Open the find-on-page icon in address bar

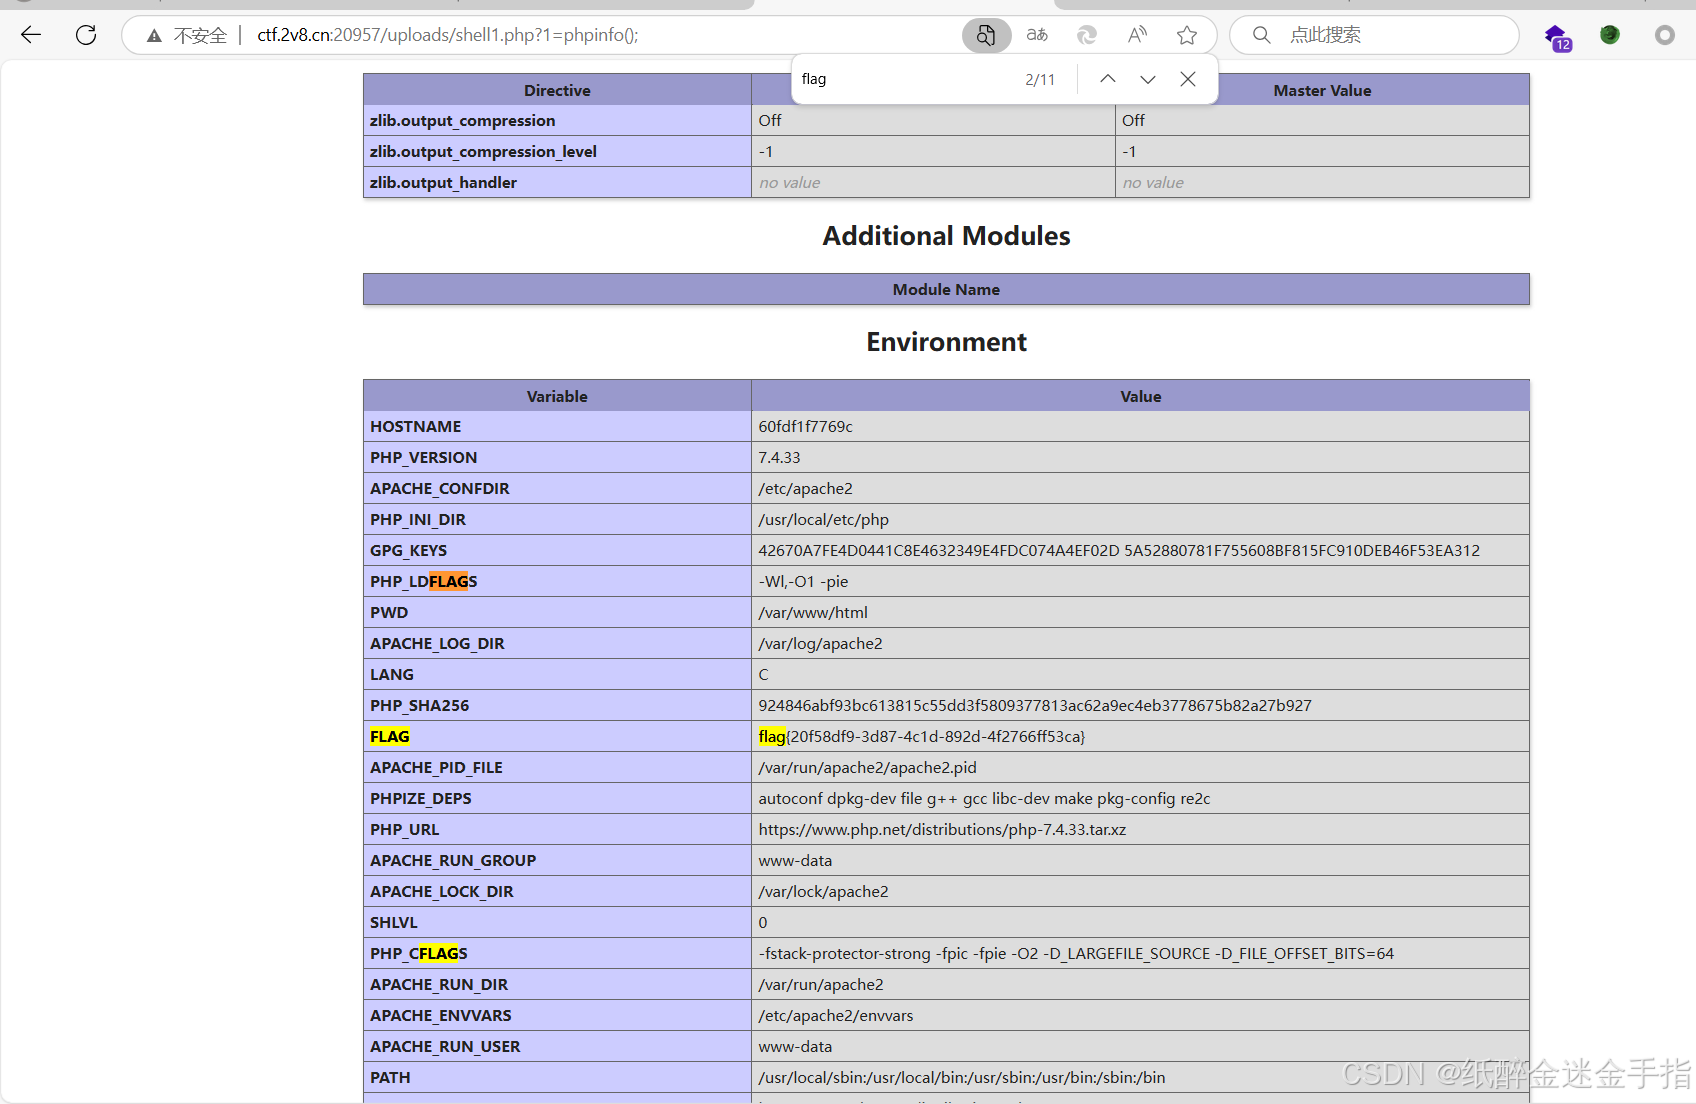pos(986,35)
